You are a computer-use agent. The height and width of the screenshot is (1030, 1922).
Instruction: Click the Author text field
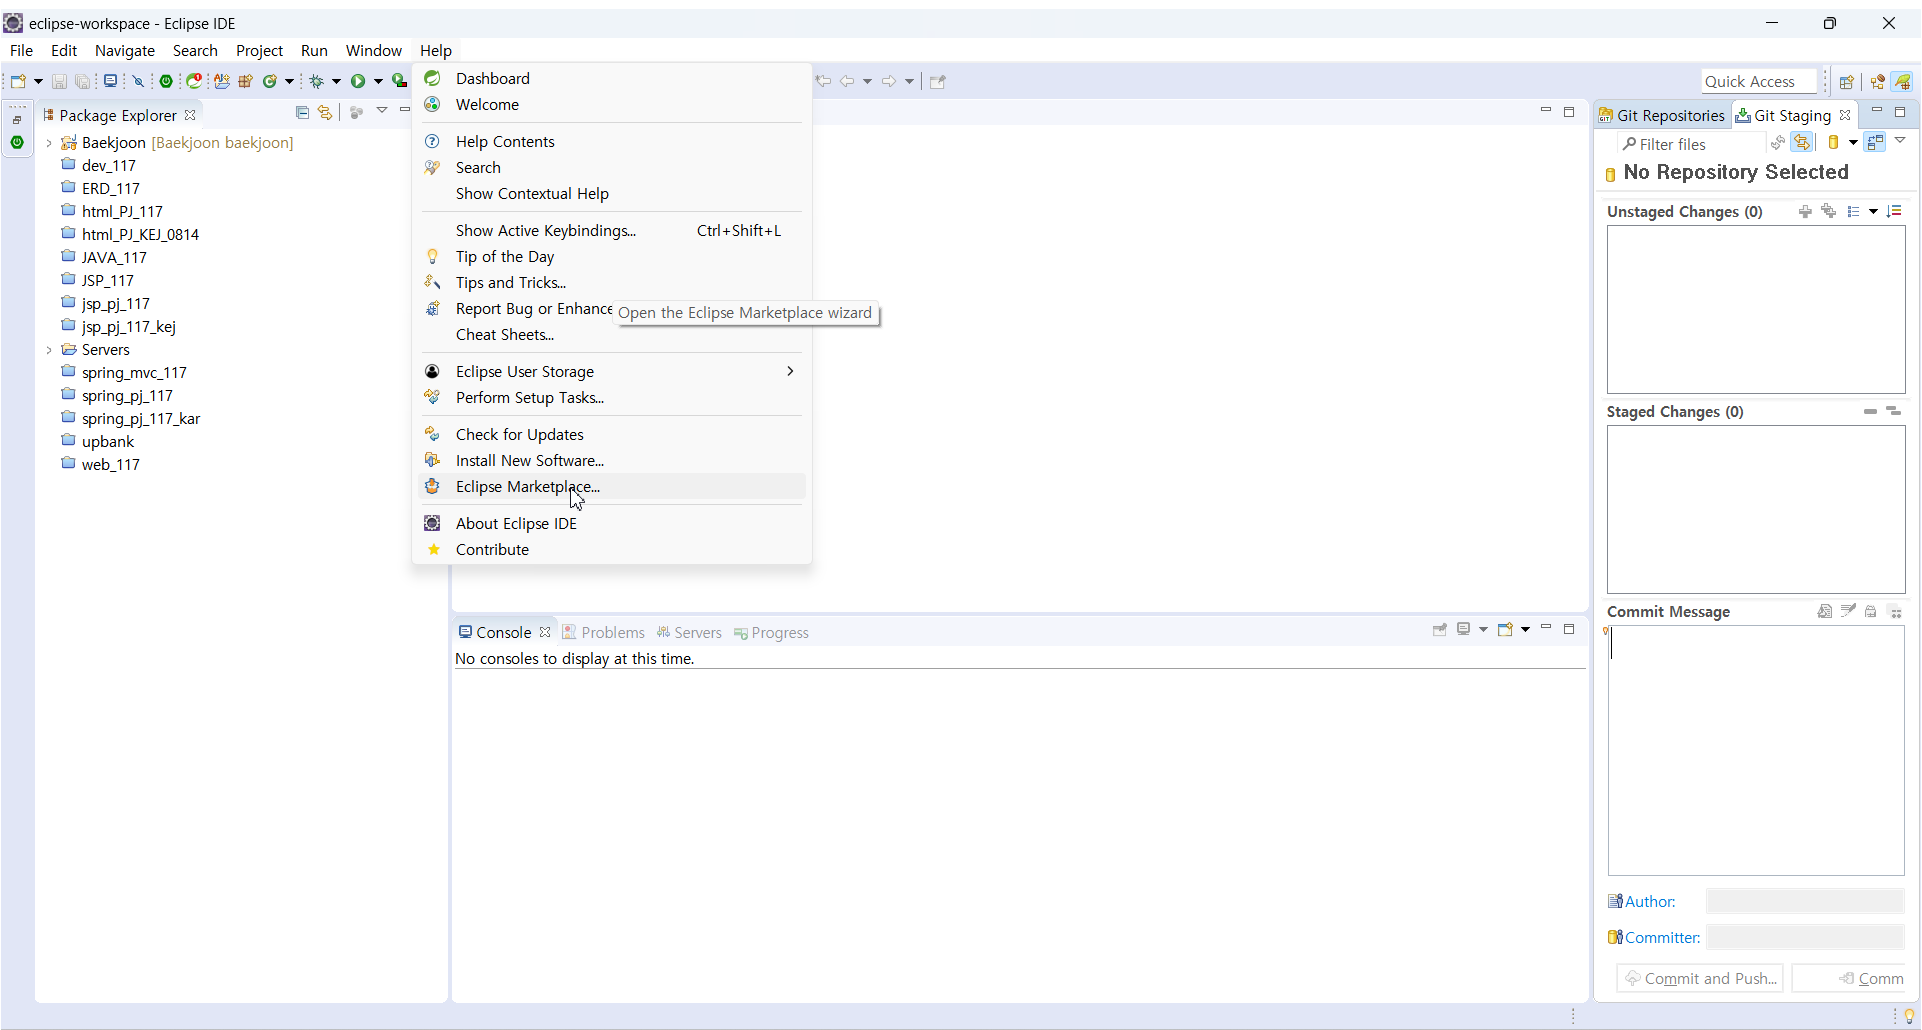click(x=1804, y=901)
